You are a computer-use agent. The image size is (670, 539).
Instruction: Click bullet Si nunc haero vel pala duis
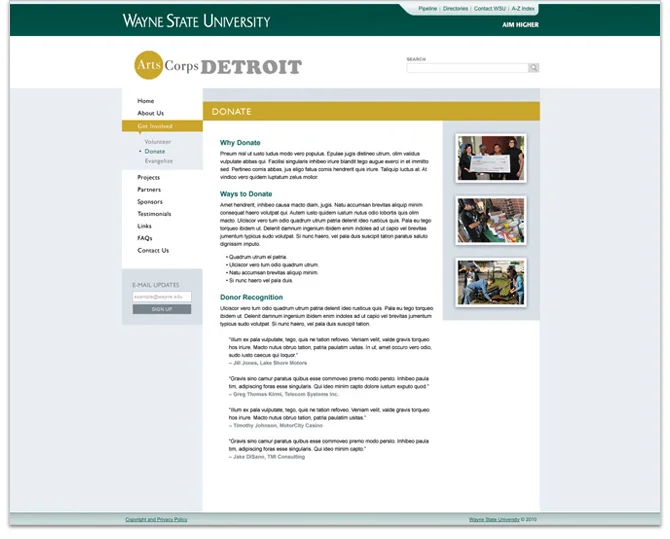coord(259,281)
